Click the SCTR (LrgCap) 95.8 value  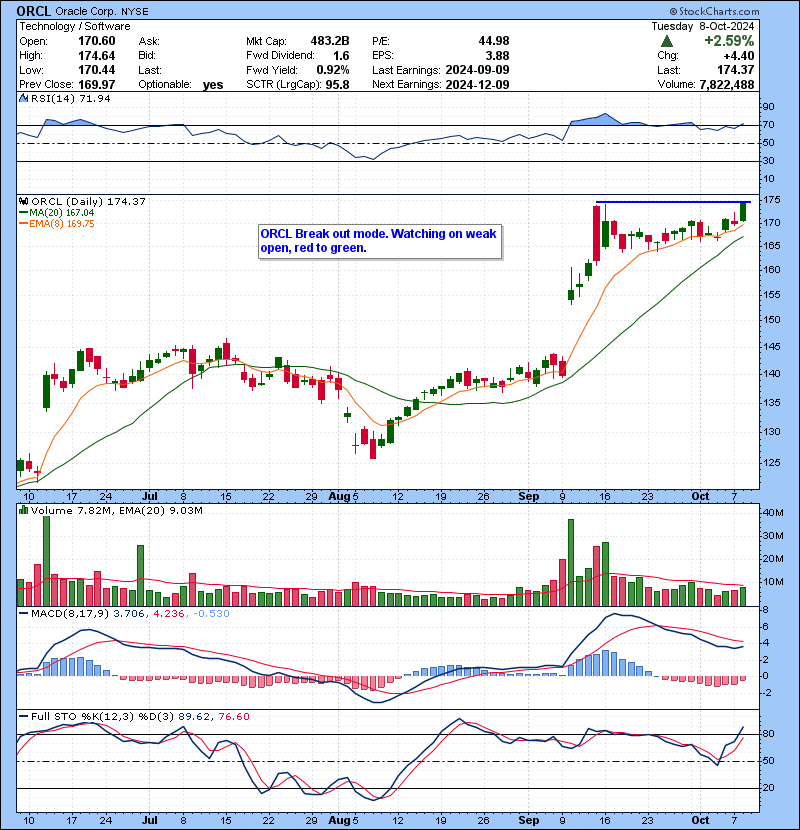click(337, 84)
